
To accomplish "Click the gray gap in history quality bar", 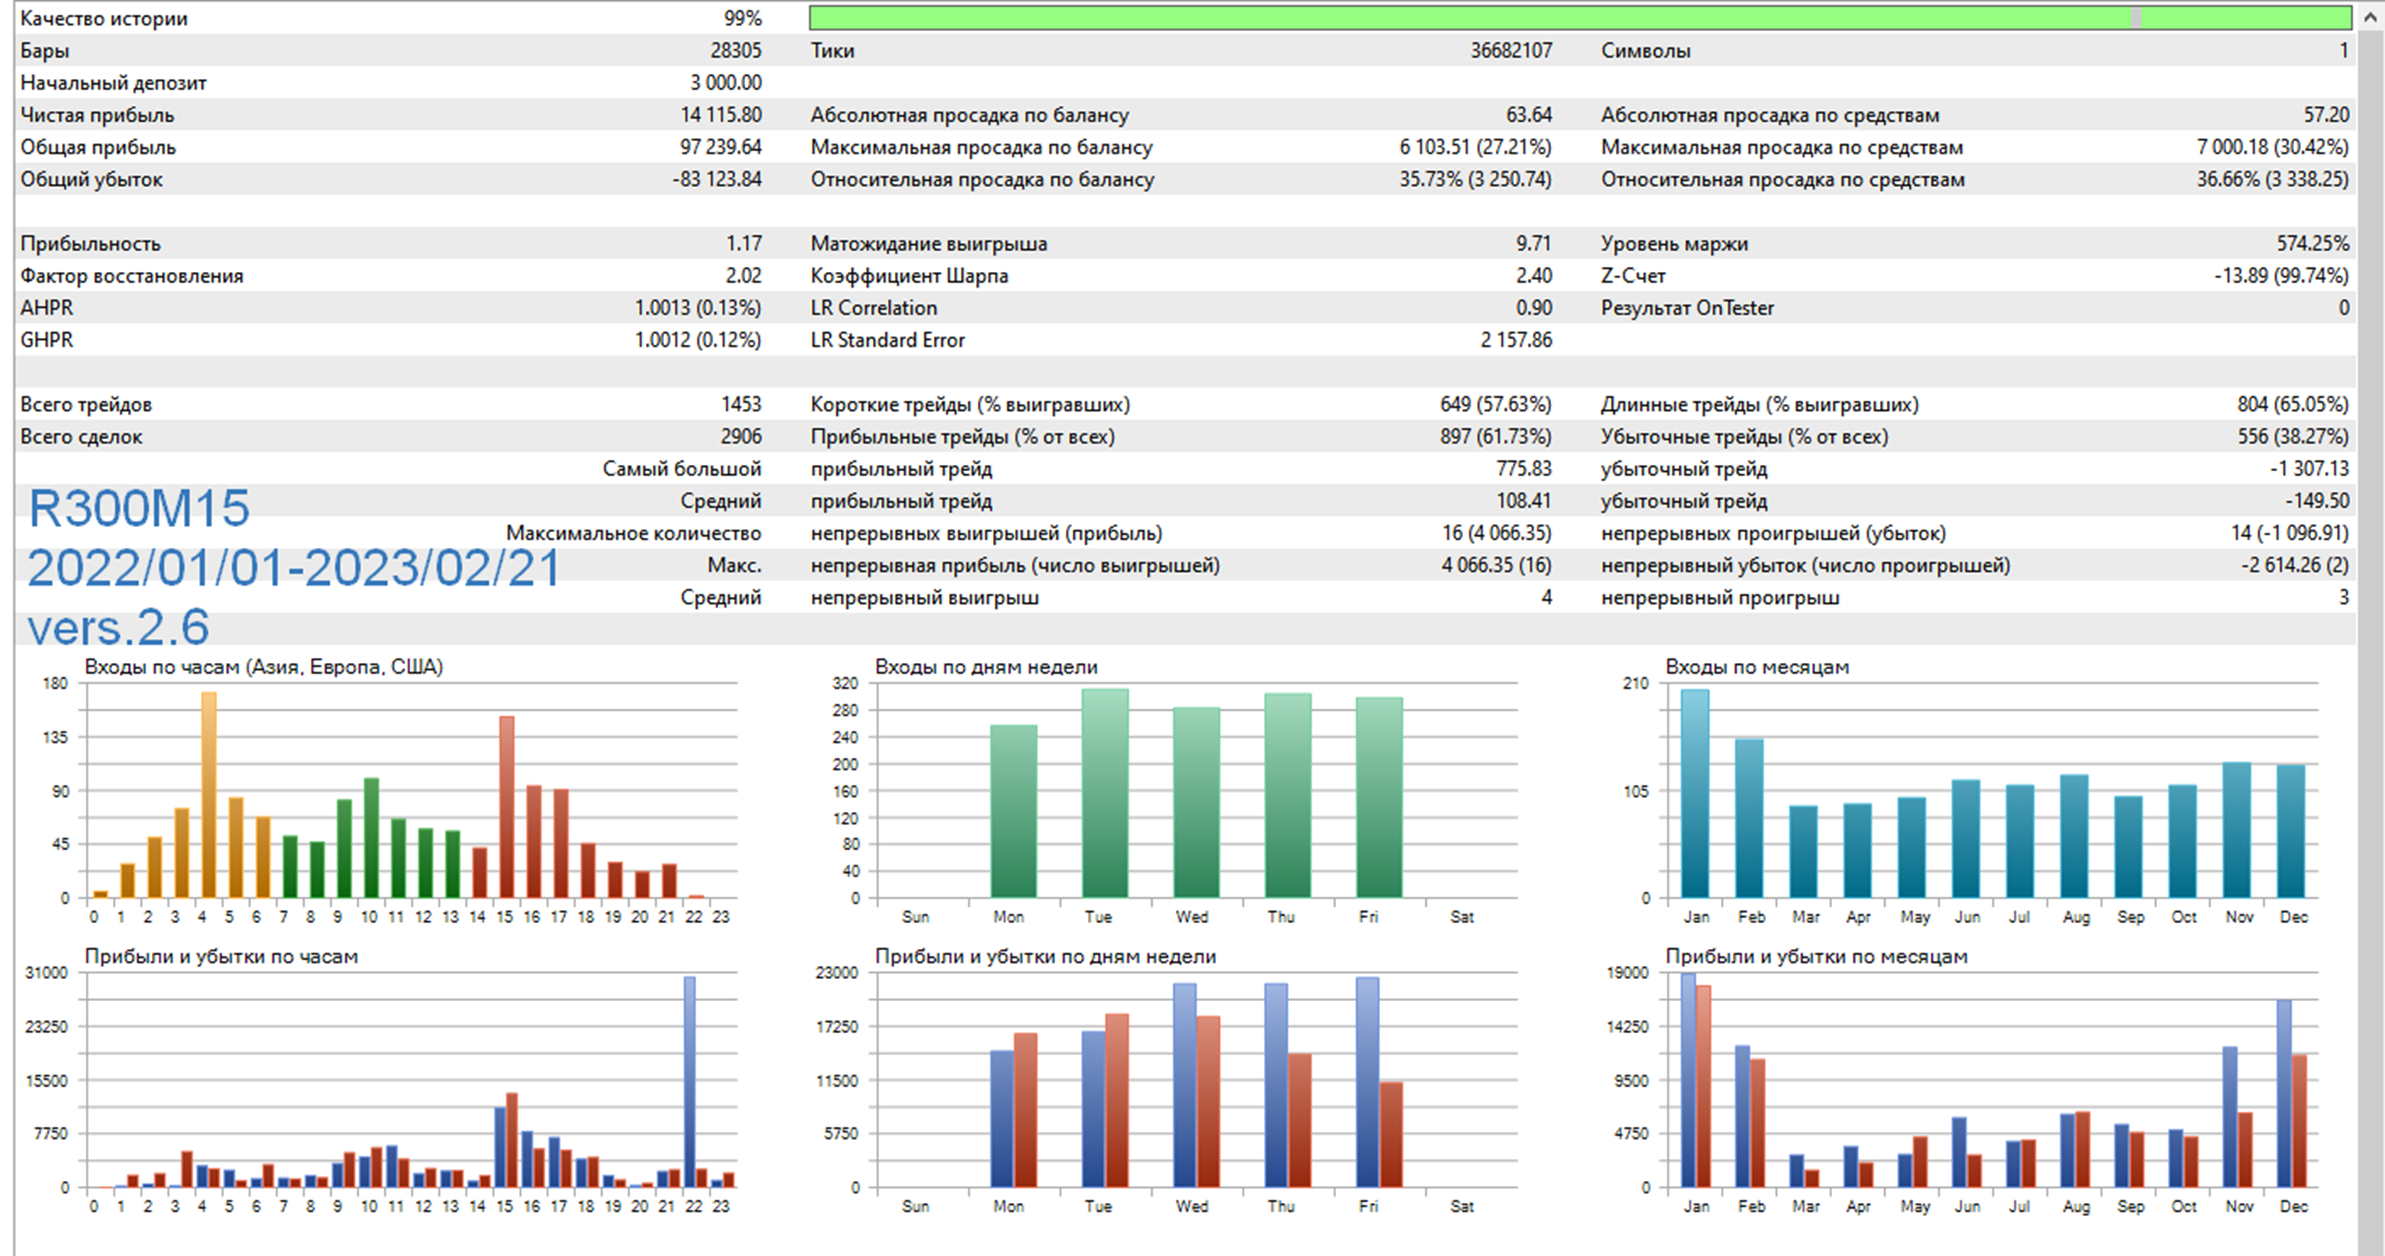I will coord(2136,18).
